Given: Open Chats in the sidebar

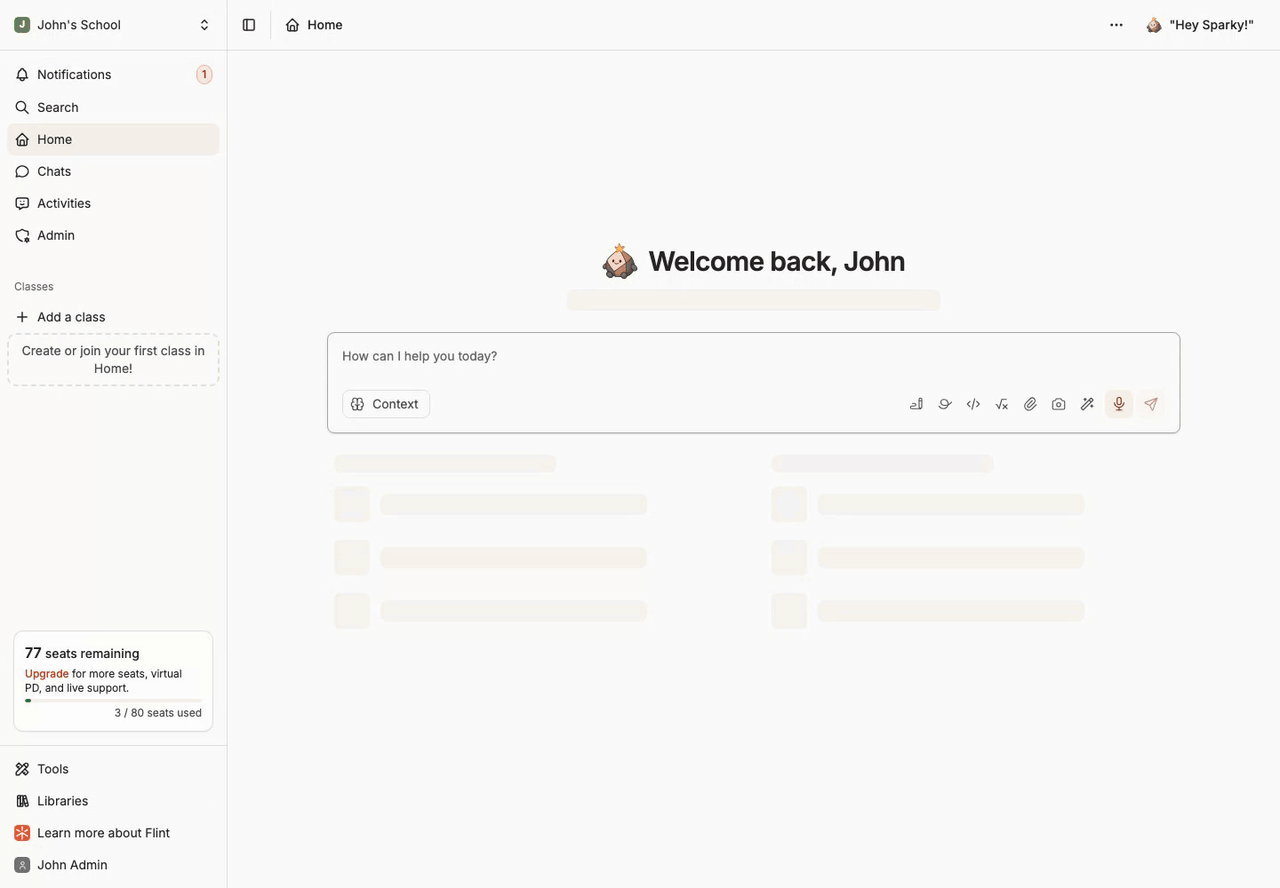Looking at the screenshot, I should (113, 171).
